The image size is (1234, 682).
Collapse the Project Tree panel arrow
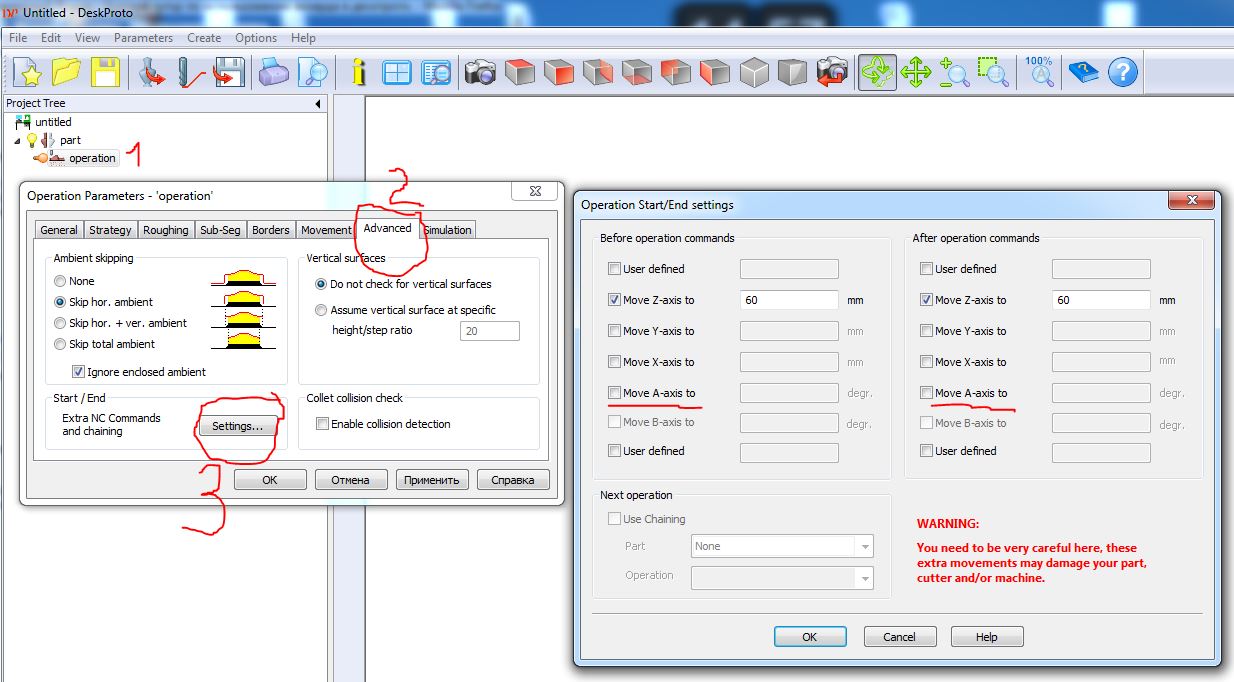pos(318,104)
